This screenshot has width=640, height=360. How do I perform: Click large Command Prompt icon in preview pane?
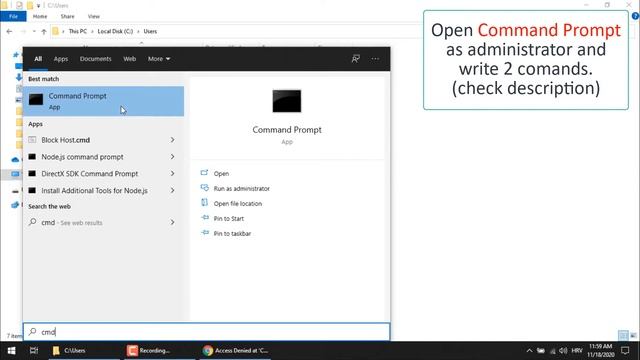tap(287, 101)
